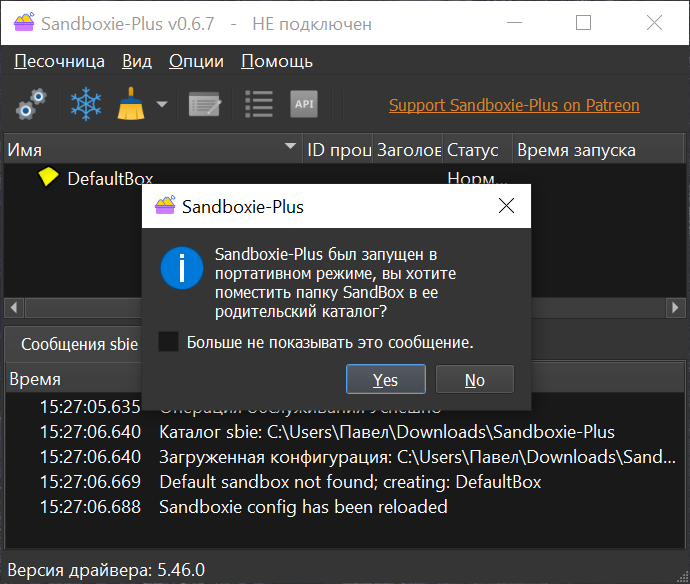Close the Sandboxie-Plus main window

pos(654,22)
